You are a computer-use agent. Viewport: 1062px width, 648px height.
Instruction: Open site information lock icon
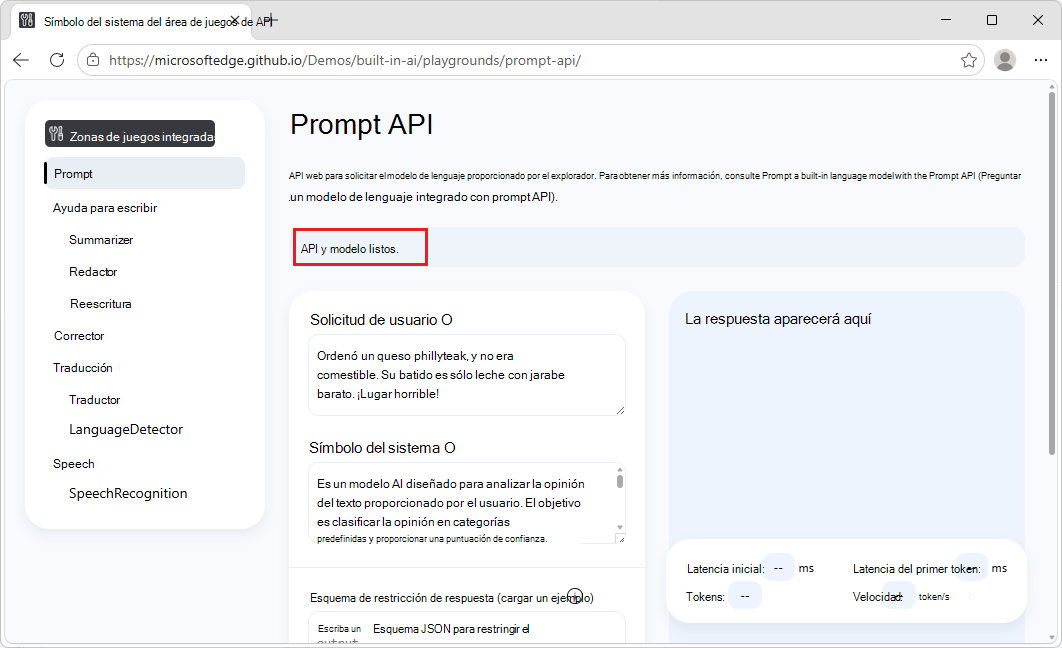(93, 60)
